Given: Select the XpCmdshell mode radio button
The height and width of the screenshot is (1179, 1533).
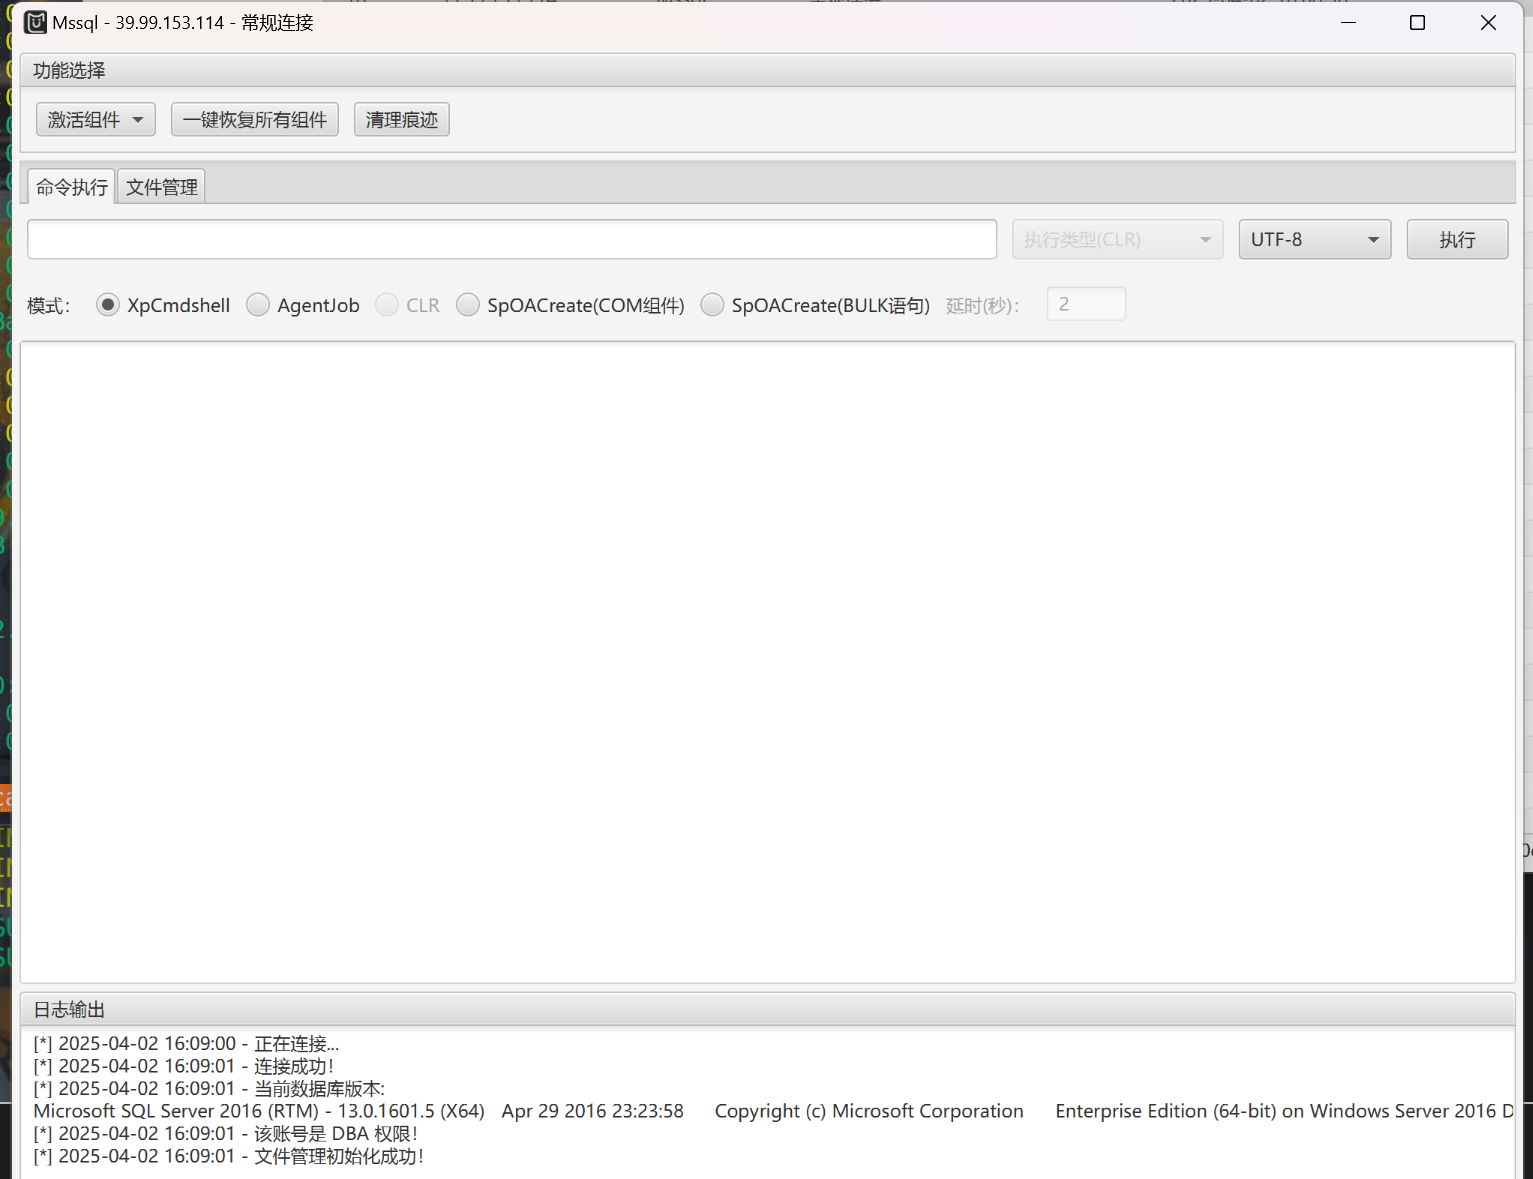Looking at the screenshot, I should [x=108, y=305].
